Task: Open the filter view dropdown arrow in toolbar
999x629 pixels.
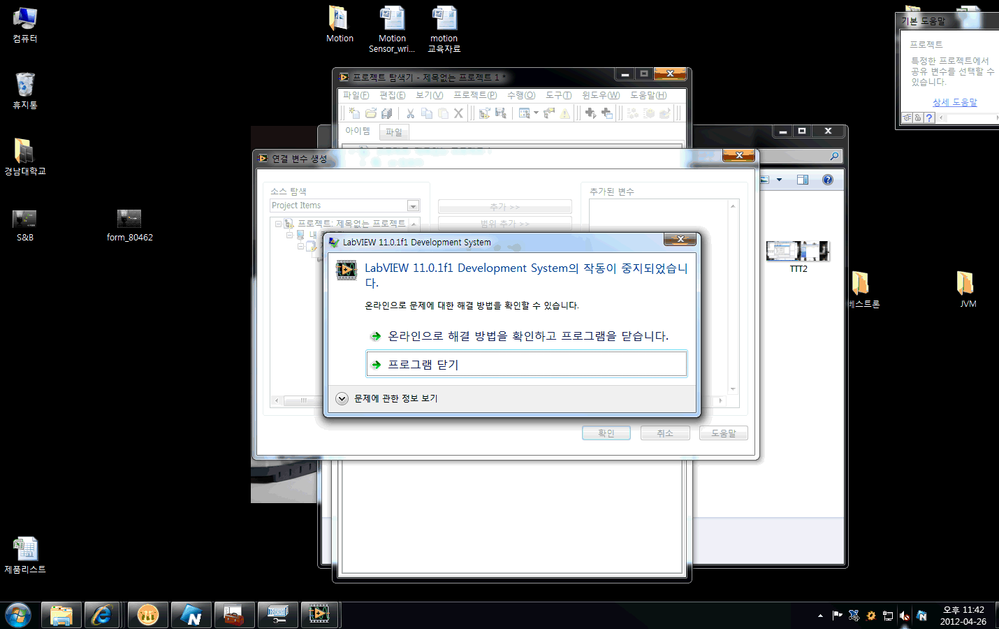Action: pyautogui.click(x=536, y=113)
